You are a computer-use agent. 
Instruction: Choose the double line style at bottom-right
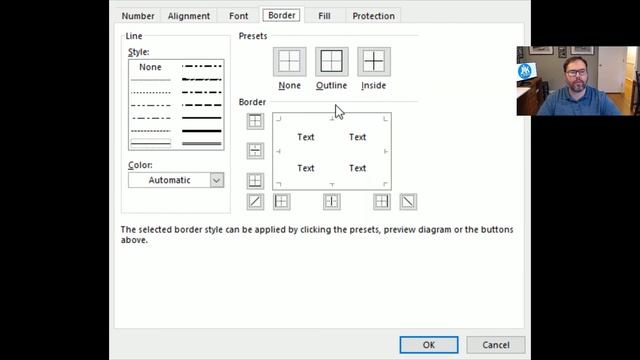pos(202,144)
